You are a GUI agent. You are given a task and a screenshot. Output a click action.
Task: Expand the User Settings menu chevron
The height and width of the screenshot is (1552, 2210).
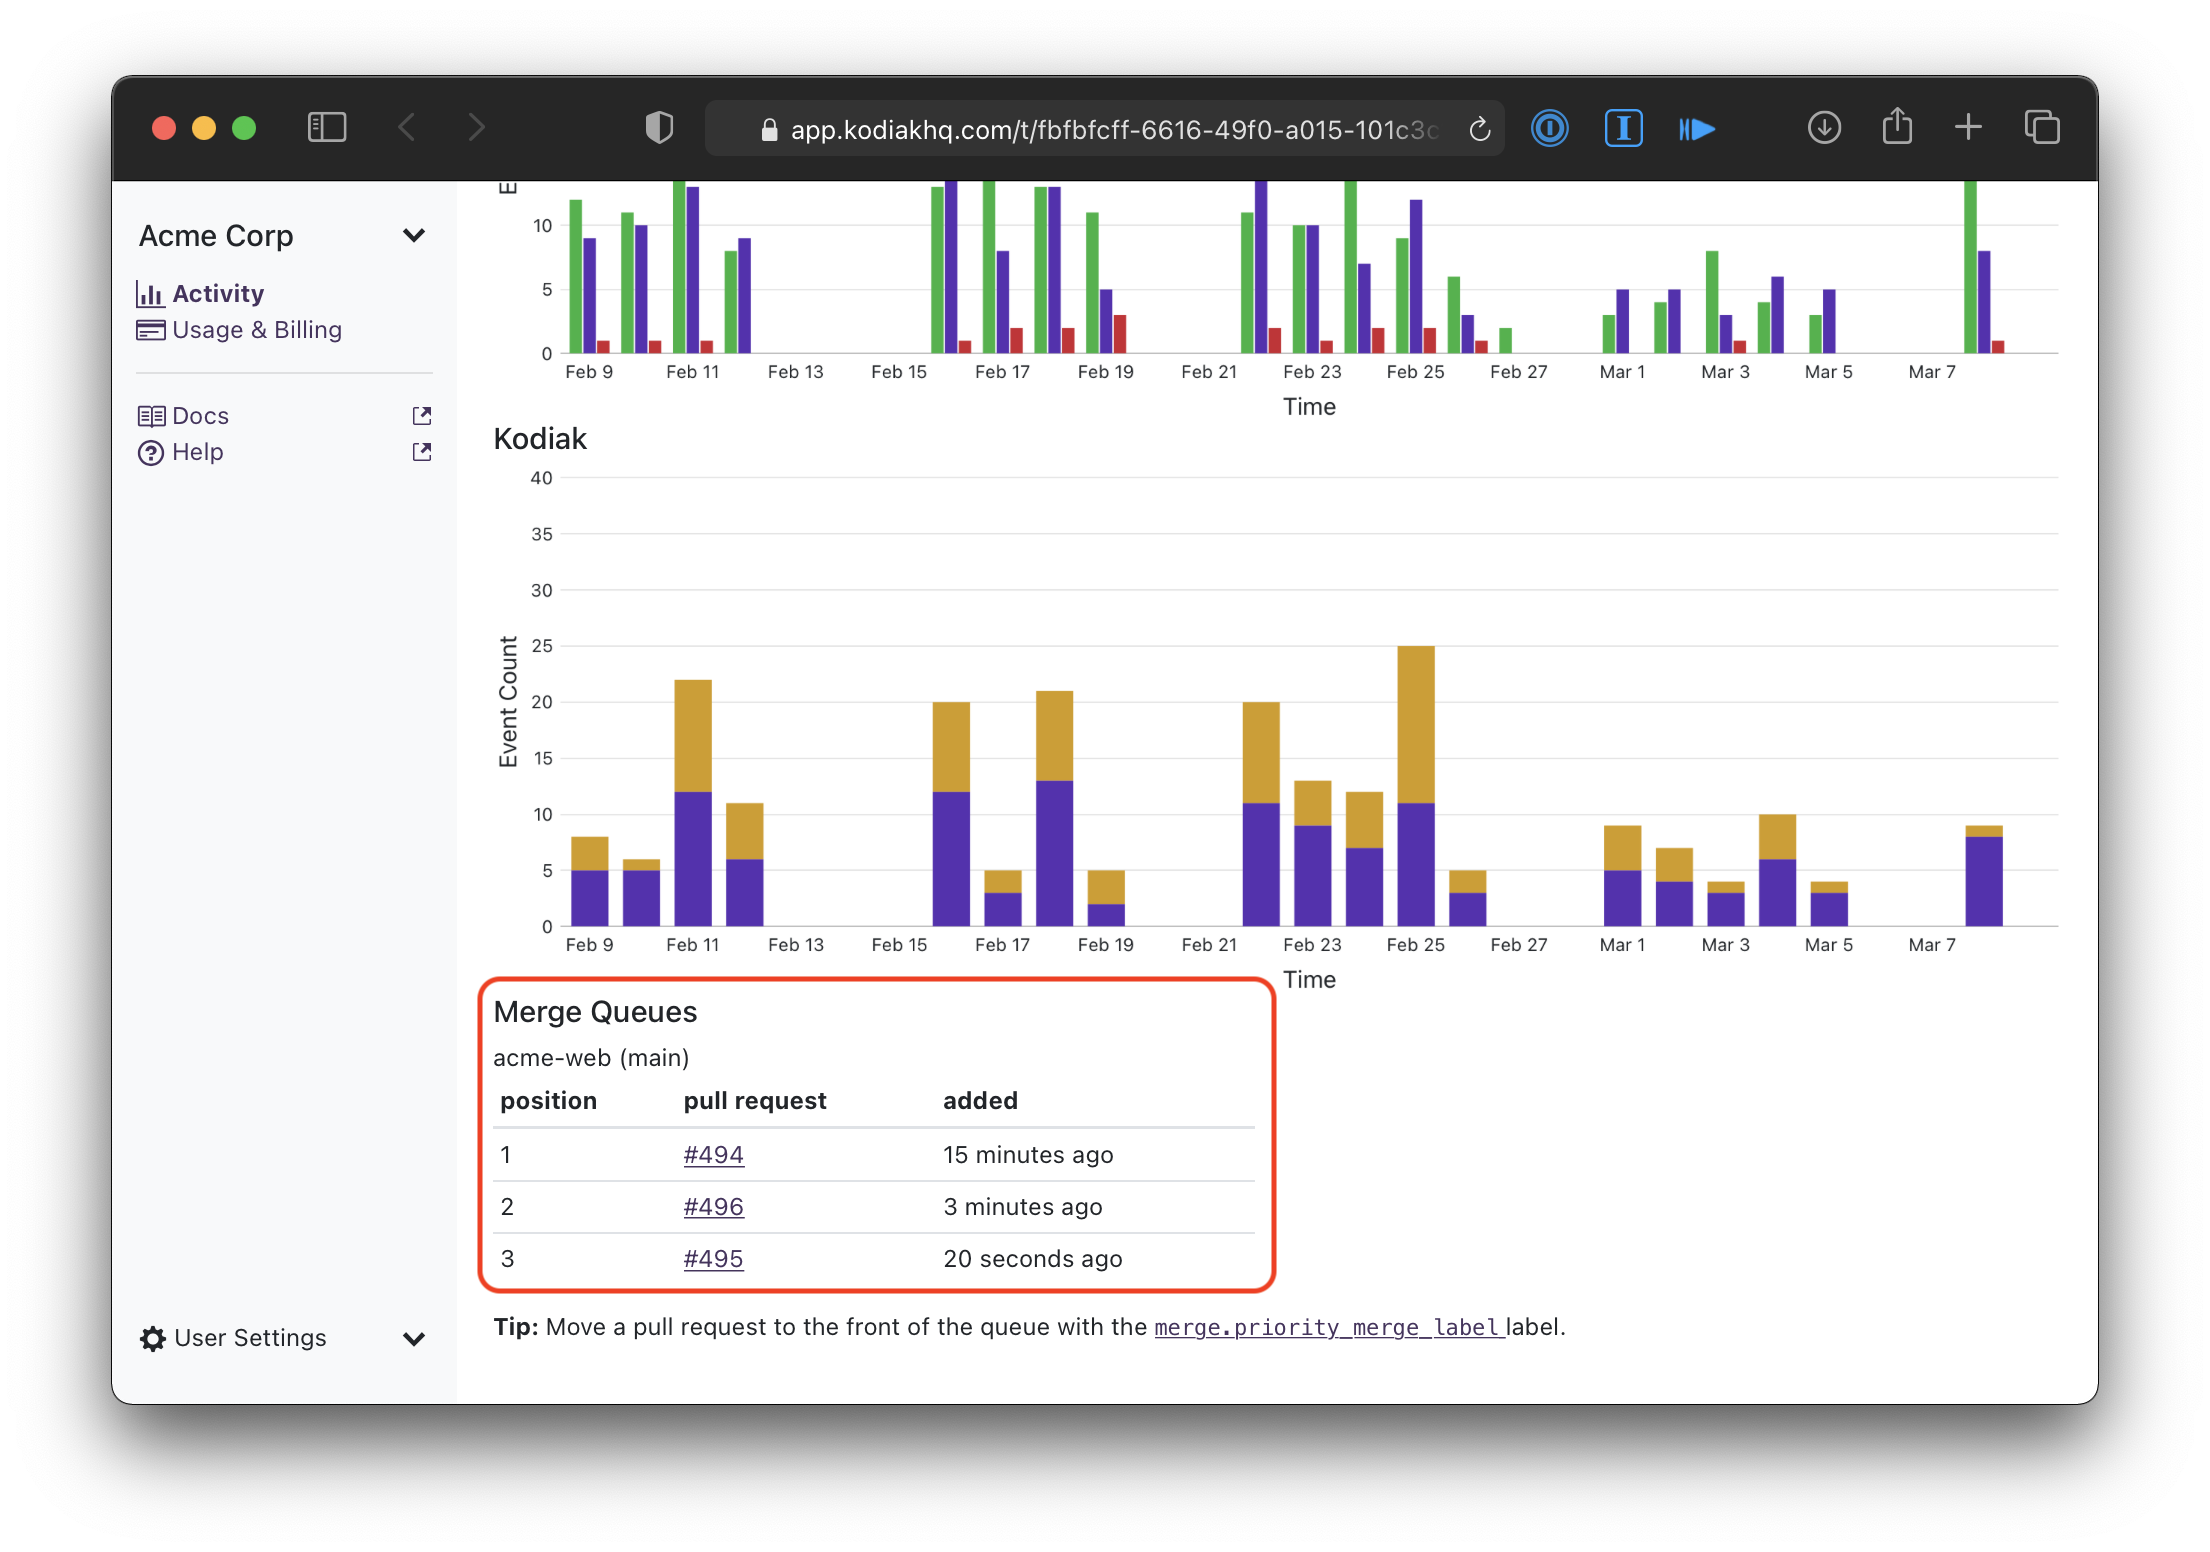coord(413,1339)
